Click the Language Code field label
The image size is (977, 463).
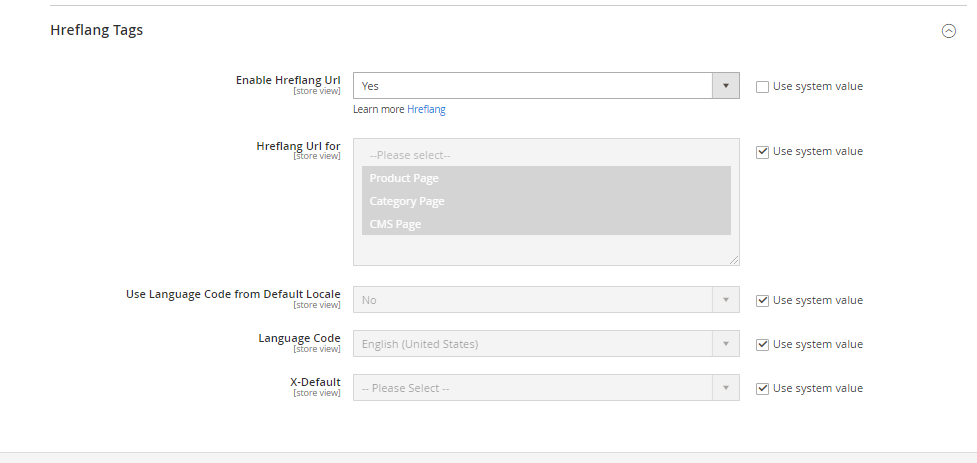pos(299,338)
